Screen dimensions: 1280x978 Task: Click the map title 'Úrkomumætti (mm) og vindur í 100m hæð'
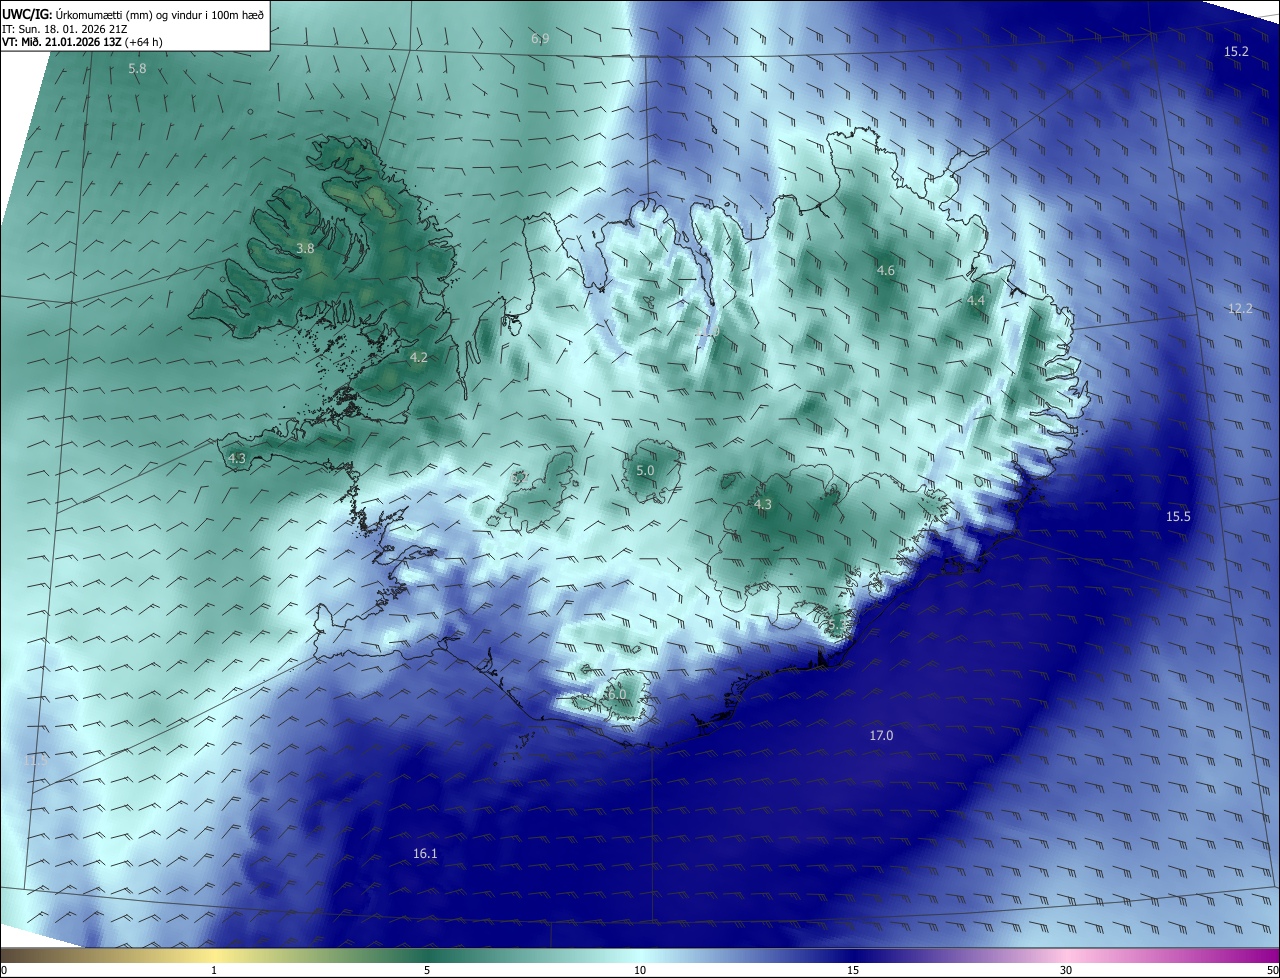[160, 15]
